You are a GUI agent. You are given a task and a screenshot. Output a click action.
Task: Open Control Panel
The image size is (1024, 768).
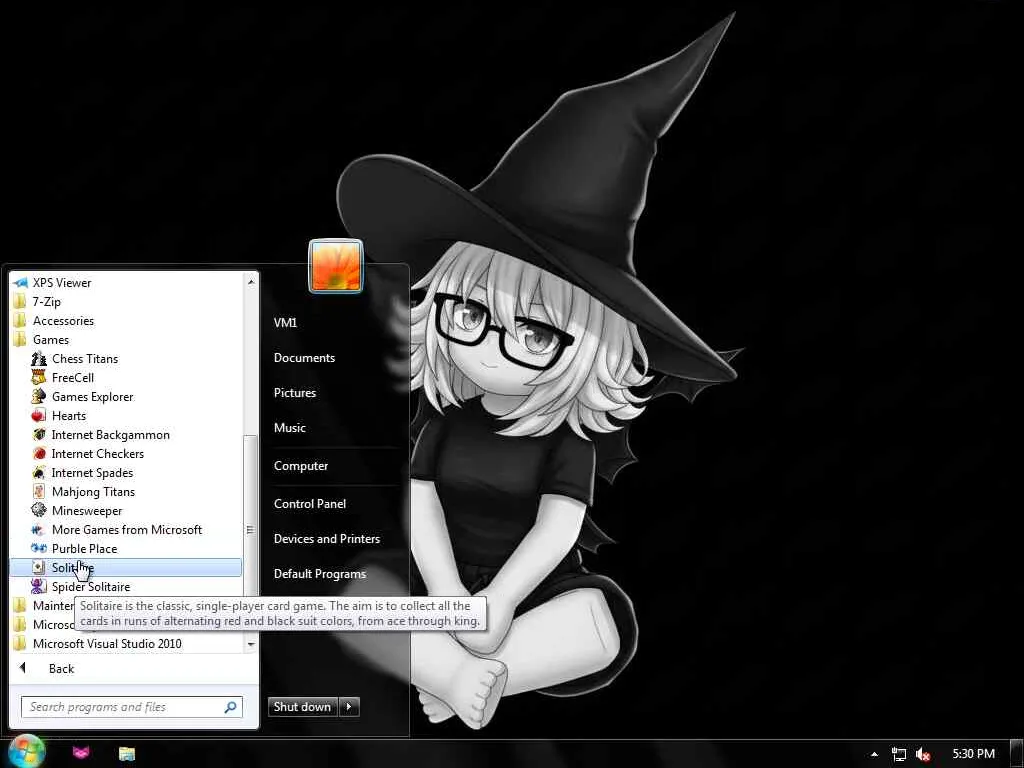(310, 504)
